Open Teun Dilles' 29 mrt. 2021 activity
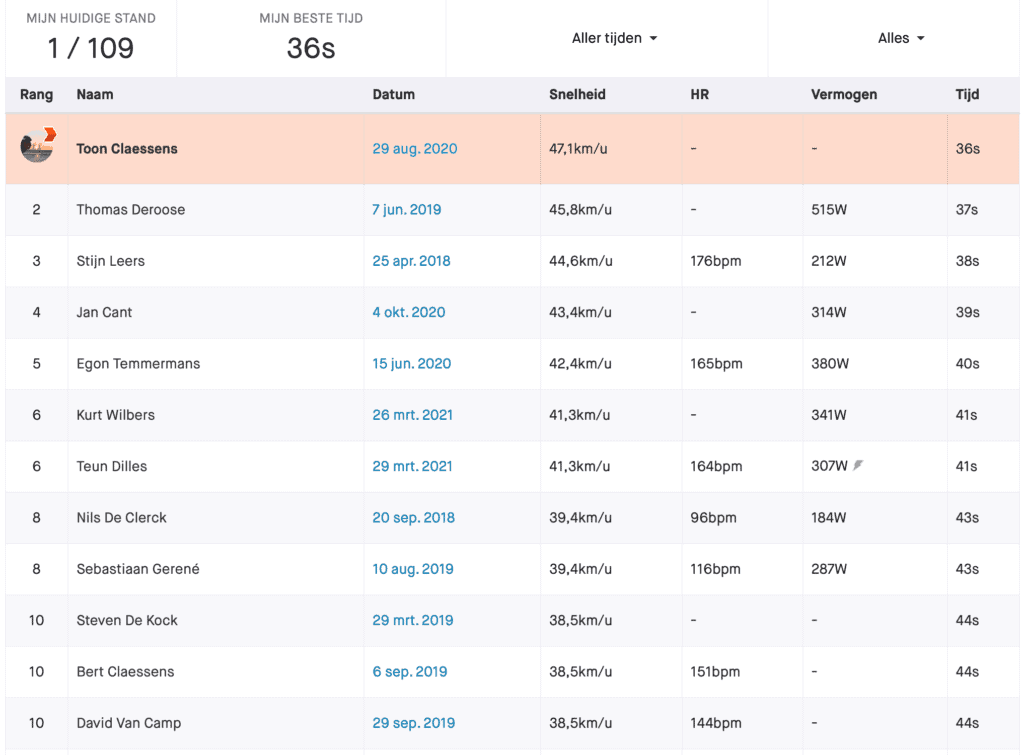This screenshot has width=1024, height=755. coord(412,466)
